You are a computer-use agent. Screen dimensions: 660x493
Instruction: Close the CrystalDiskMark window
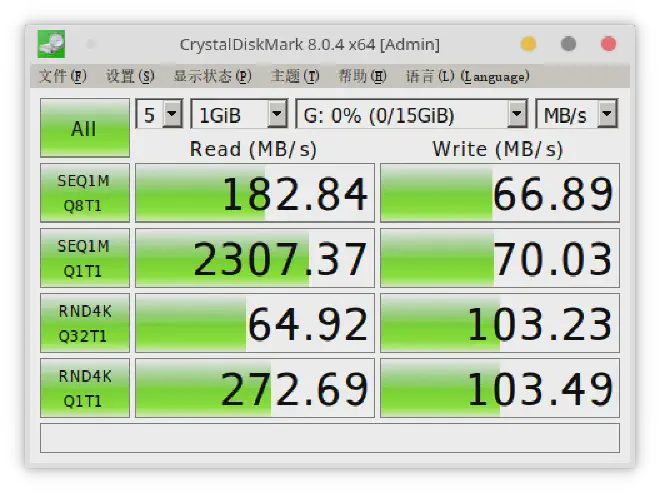click(x=607, y=44)
